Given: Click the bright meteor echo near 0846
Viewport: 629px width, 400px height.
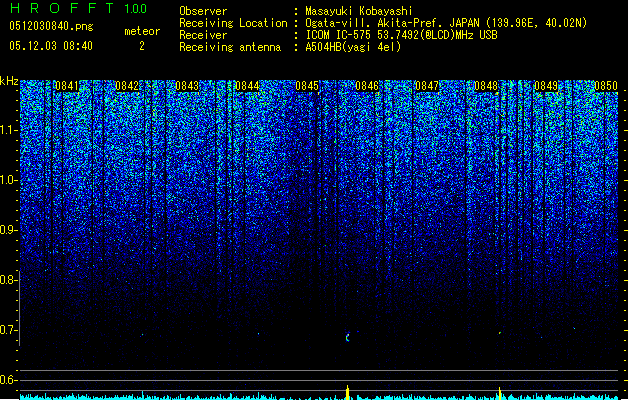Looking at the screenshot, I should (348, 337).
